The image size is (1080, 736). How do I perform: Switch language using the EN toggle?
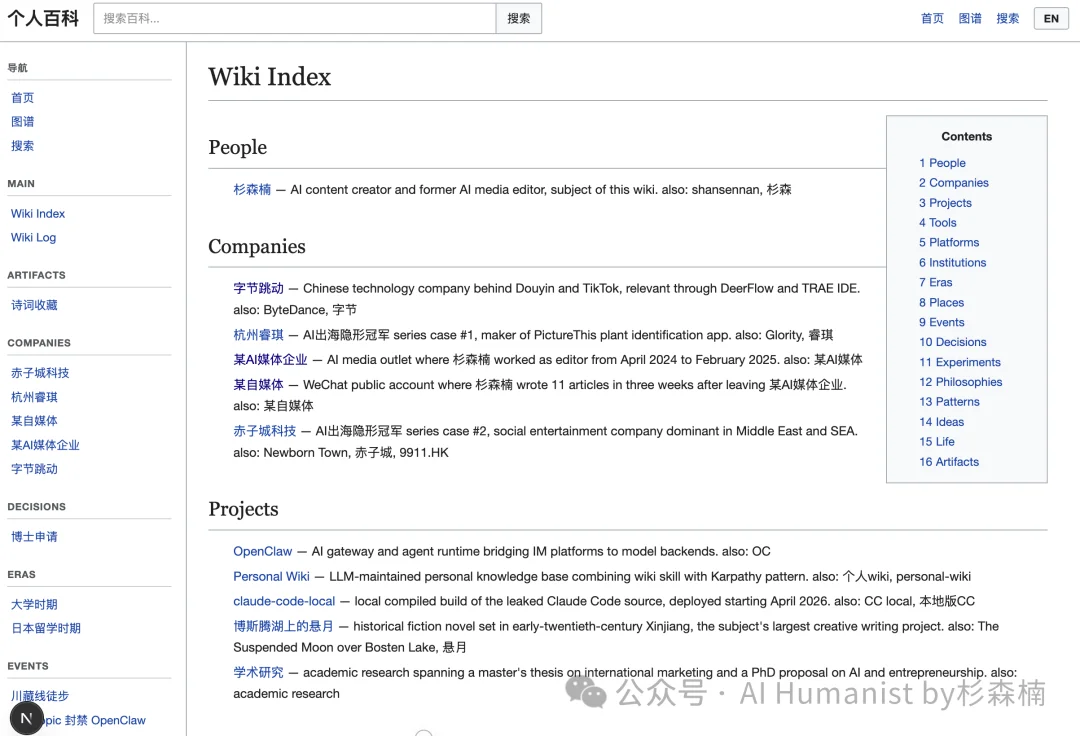click(x=1051, y=18)
